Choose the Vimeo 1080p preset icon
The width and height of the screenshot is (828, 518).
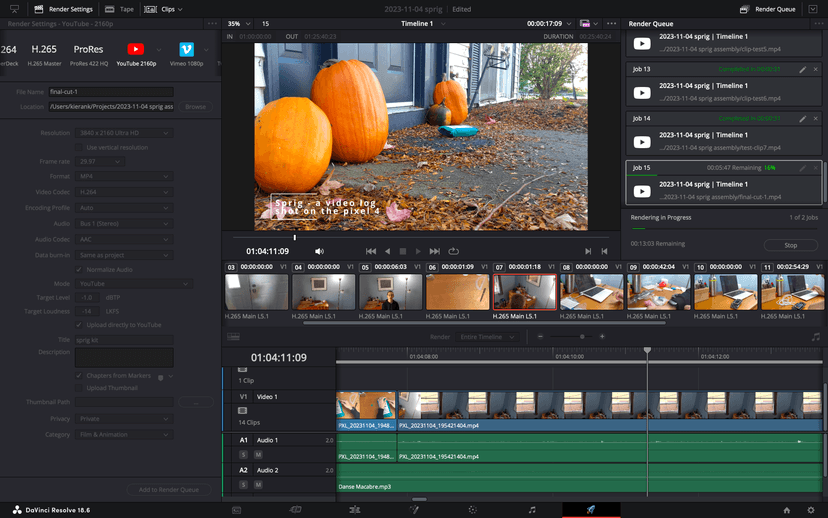186,49
